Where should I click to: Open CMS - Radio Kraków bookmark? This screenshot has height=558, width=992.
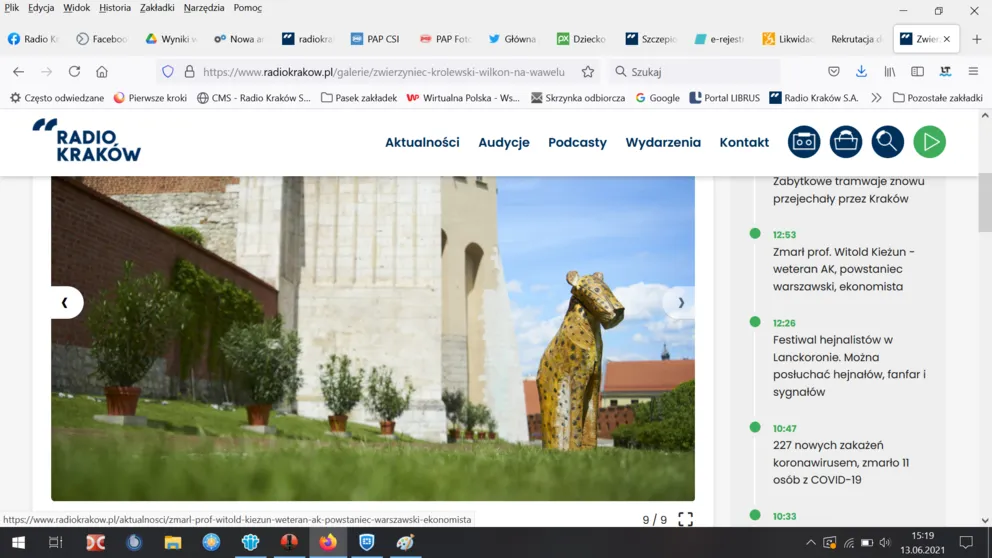pos(254,97)
